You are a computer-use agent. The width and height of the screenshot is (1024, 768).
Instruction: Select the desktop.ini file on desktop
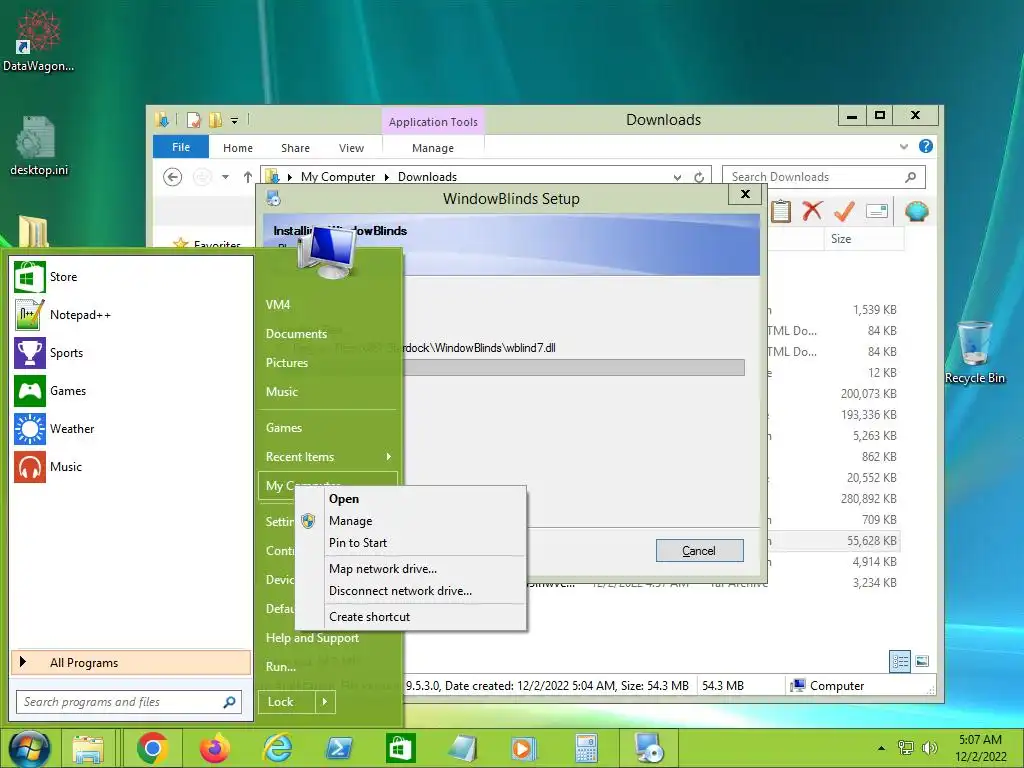(39, 146)
